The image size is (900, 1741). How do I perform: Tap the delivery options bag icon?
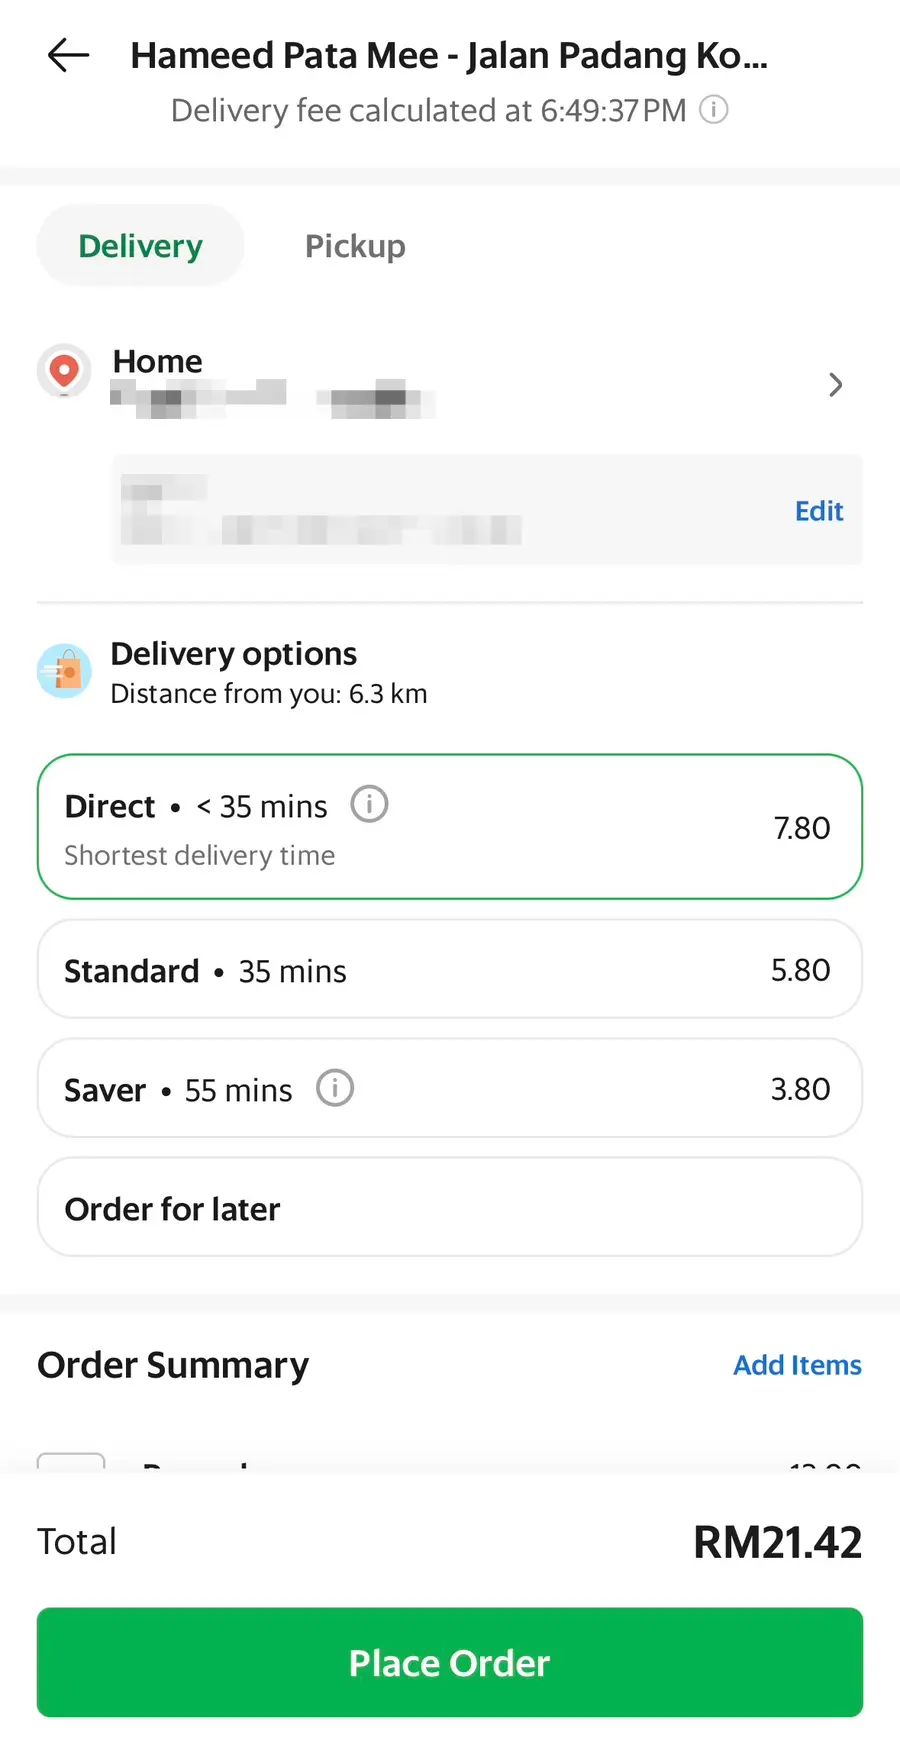pos(64,671)
